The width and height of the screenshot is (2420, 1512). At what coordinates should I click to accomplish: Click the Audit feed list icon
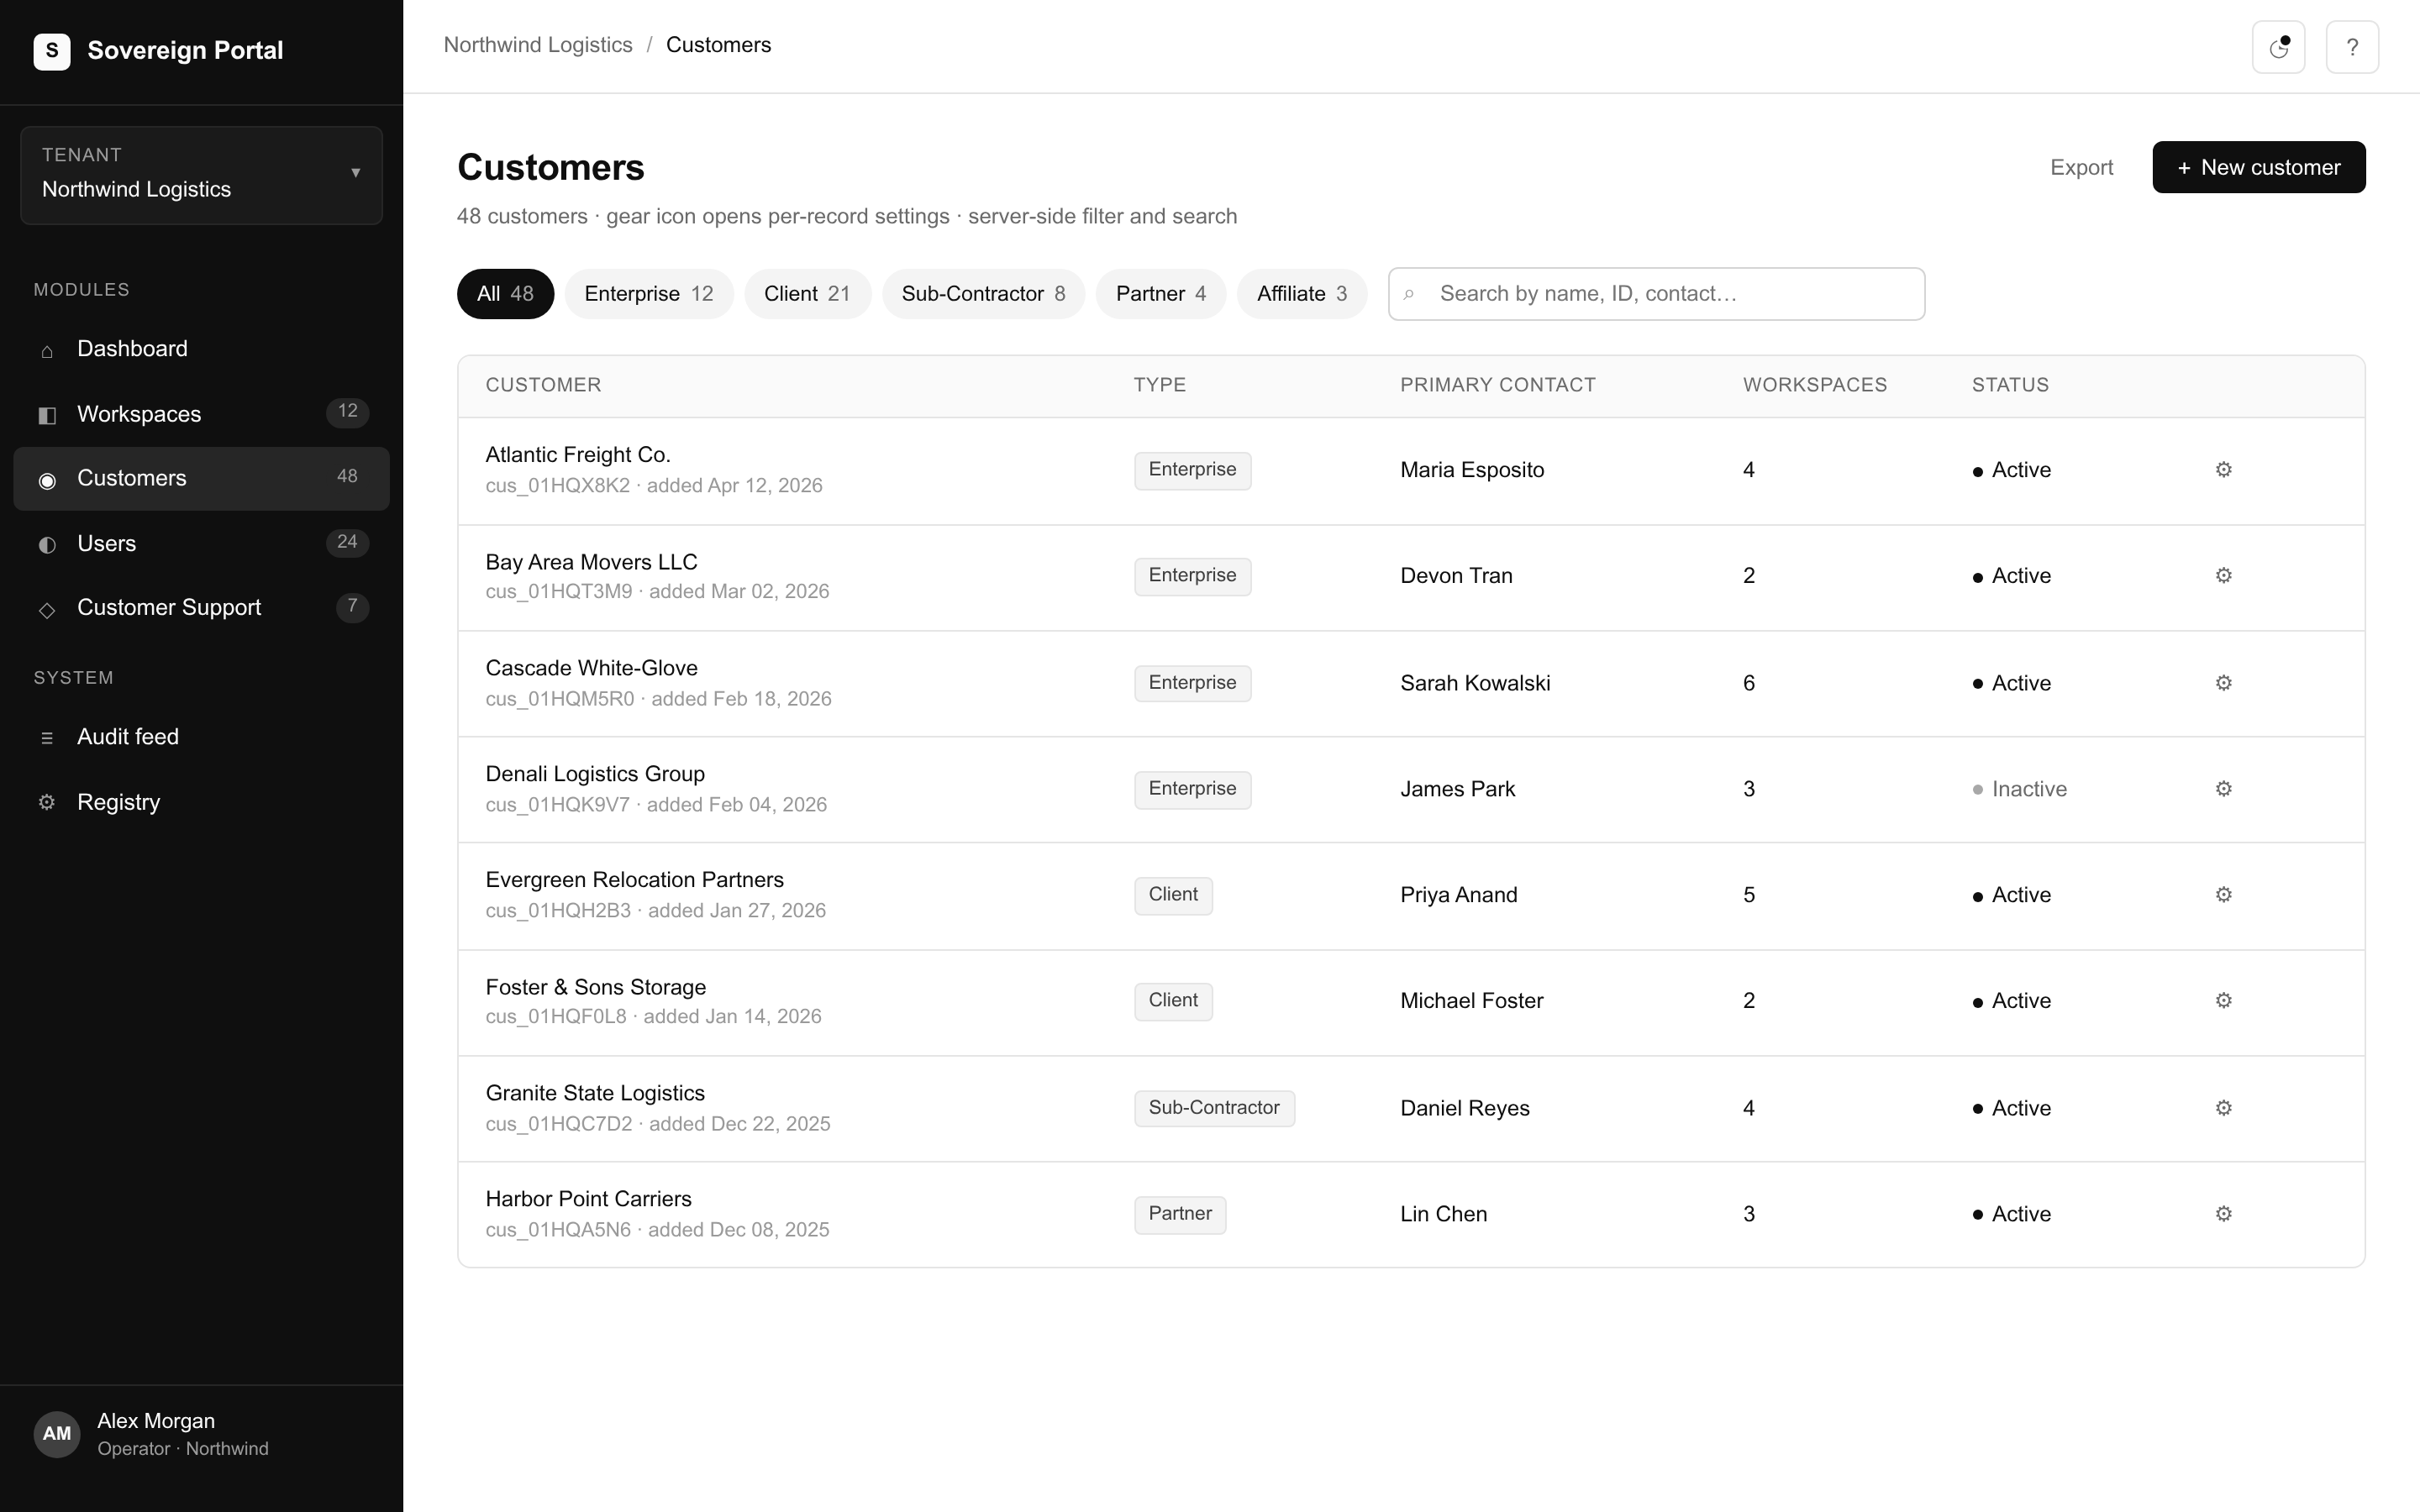47,738
